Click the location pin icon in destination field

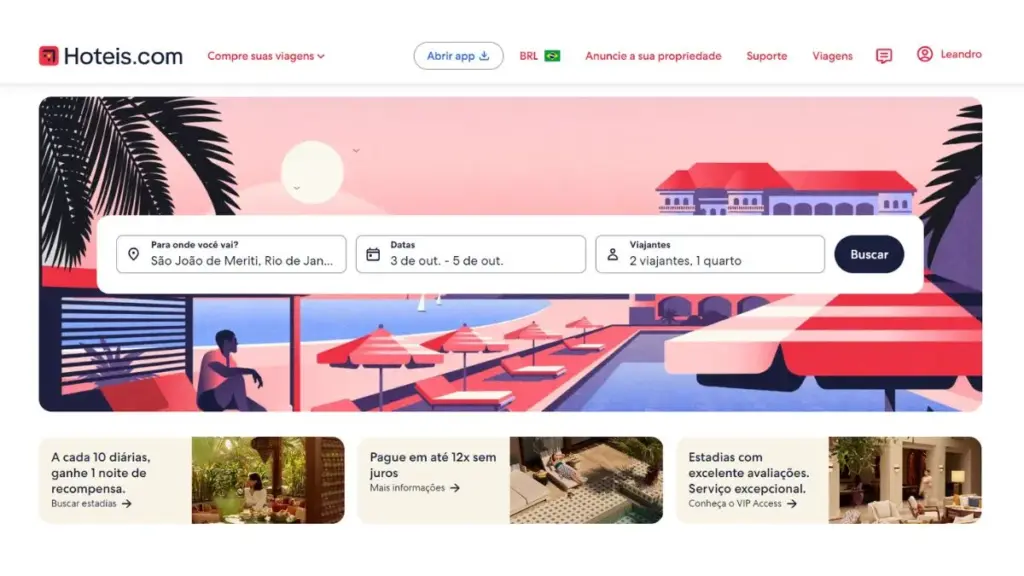133,254
